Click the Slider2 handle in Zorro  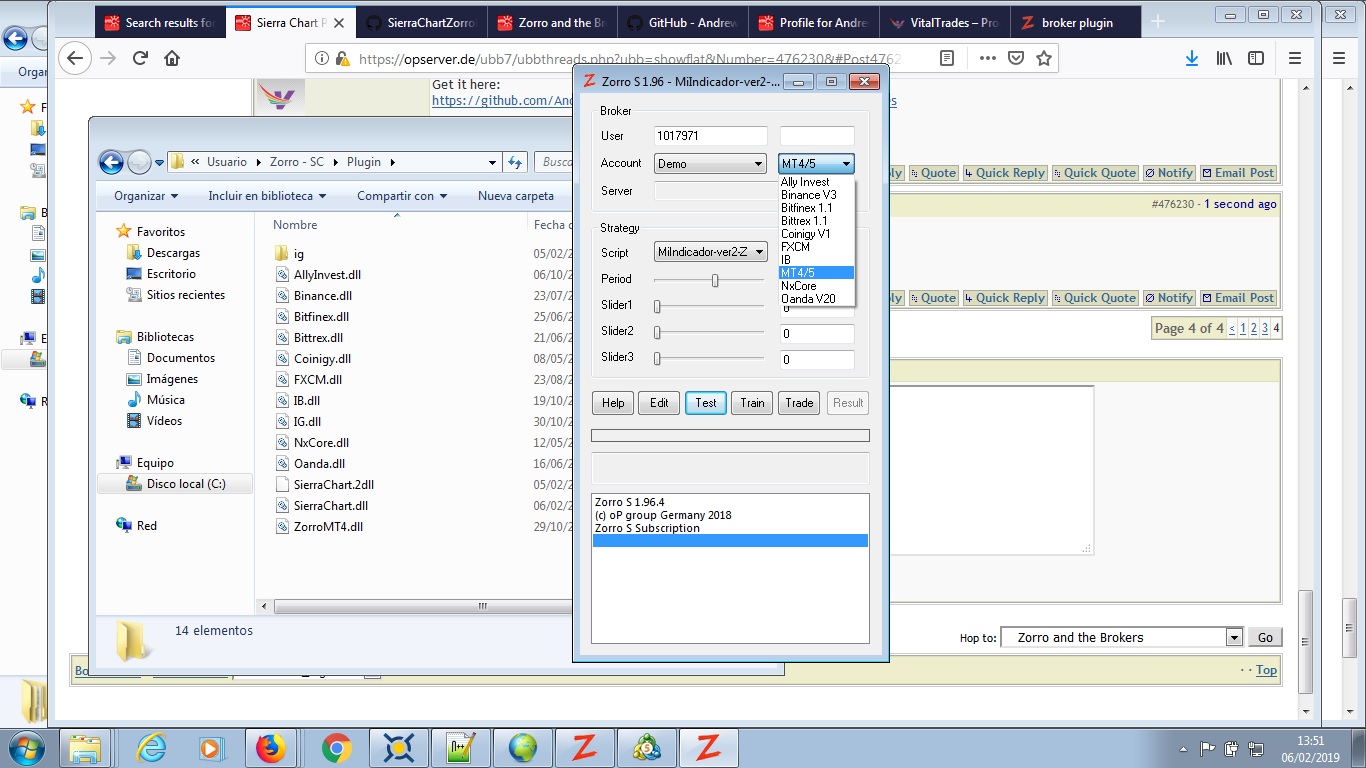[657, 332]
